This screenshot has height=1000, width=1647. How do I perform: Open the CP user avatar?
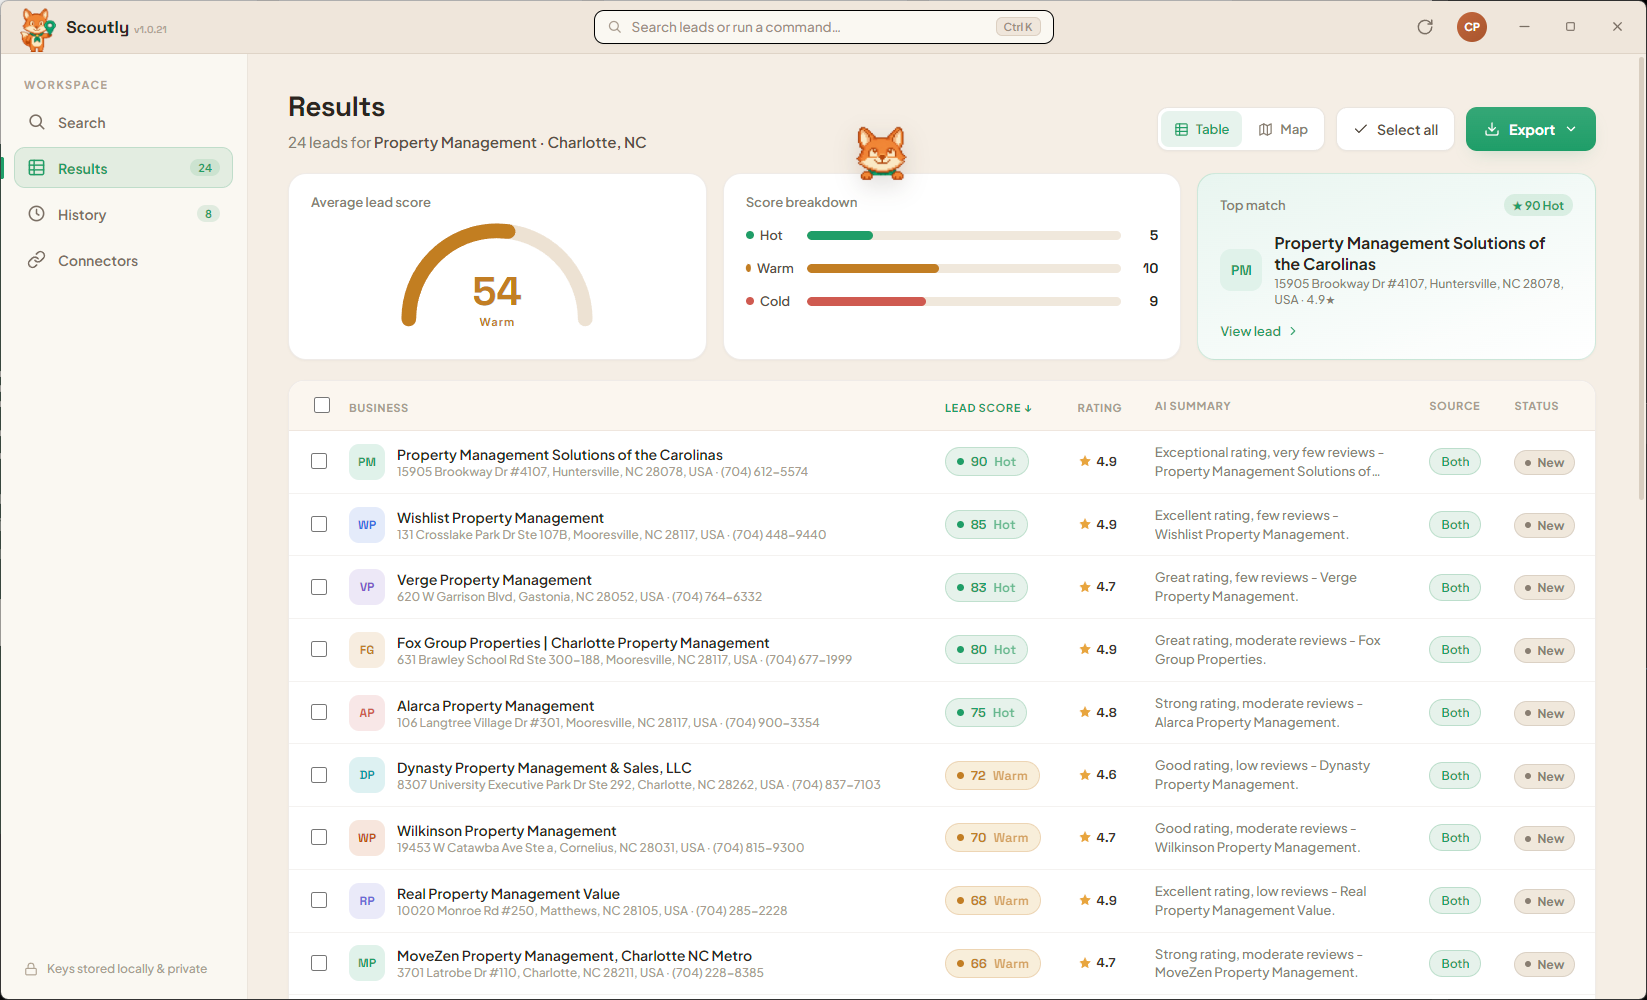[x=1472, y=27]
